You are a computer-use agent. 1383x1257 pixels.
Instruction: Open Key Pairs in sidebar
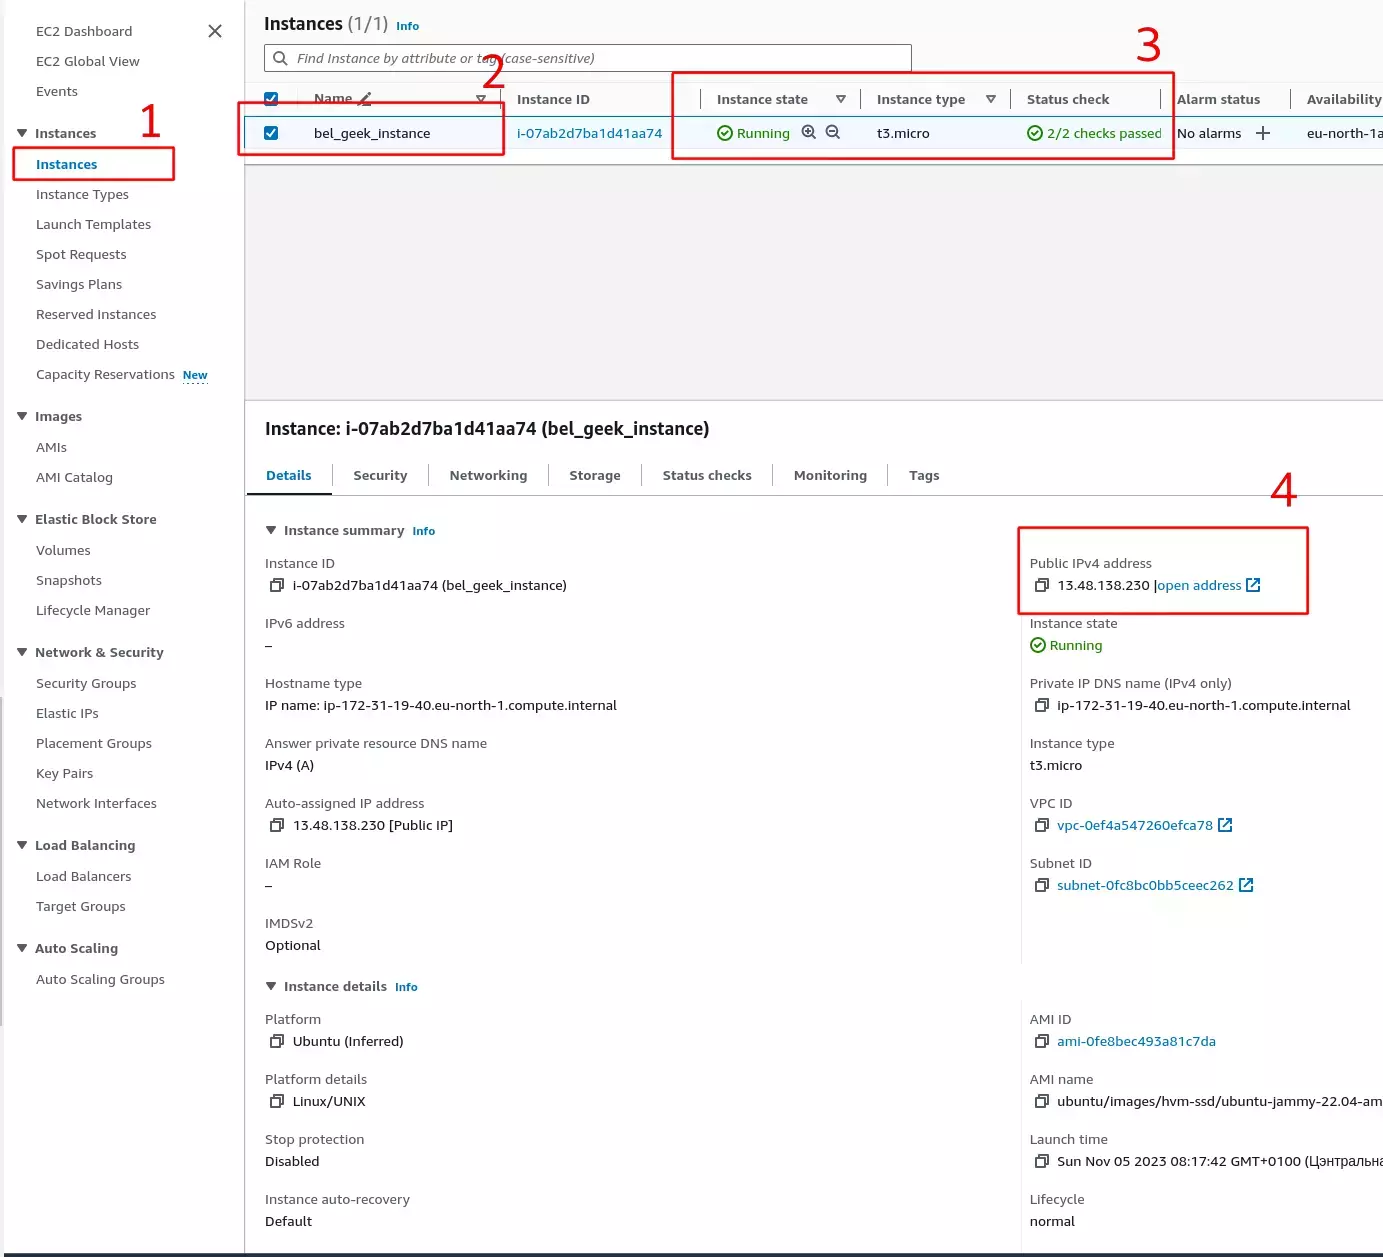[x=64, y=773]
